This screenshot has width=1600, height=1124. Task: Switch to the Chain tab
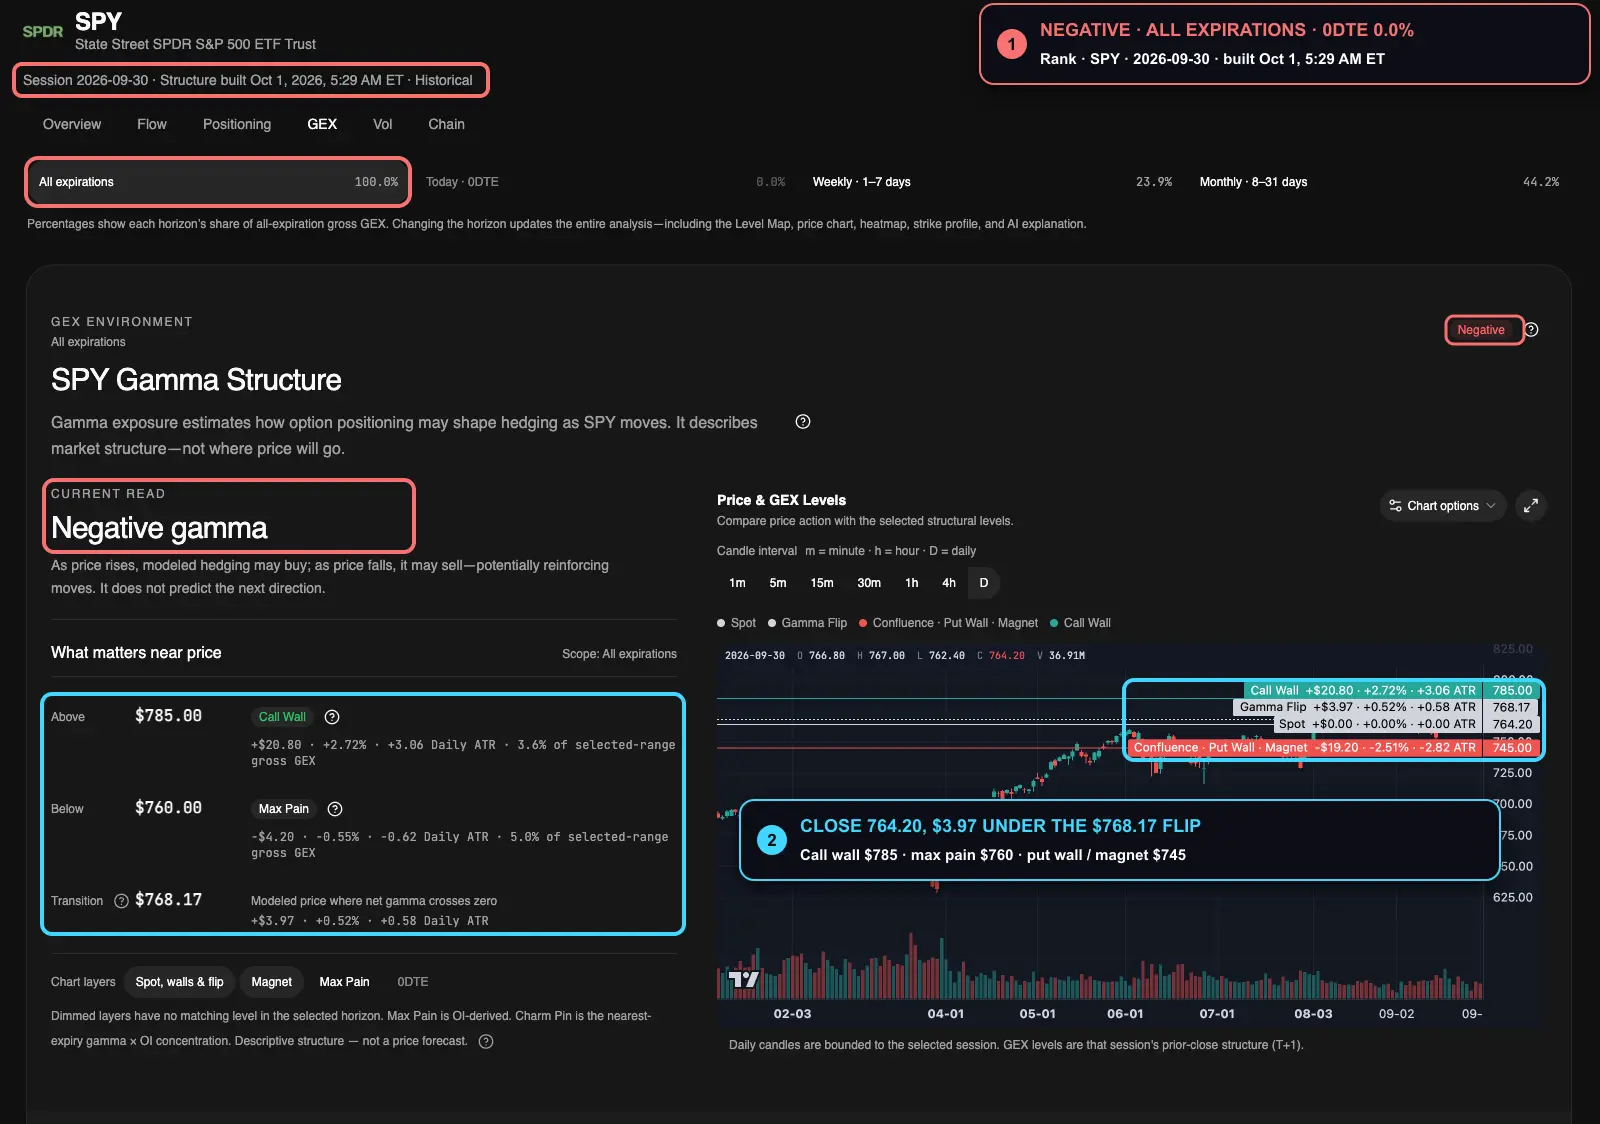tap(446, 124)
